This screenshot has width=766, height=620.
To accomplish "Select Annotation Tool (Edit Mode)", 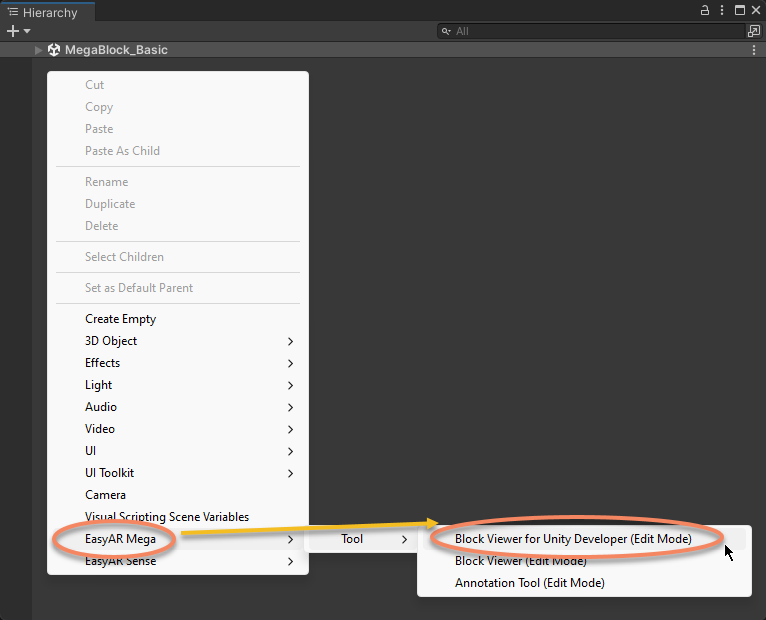I will tap(584, 583).
